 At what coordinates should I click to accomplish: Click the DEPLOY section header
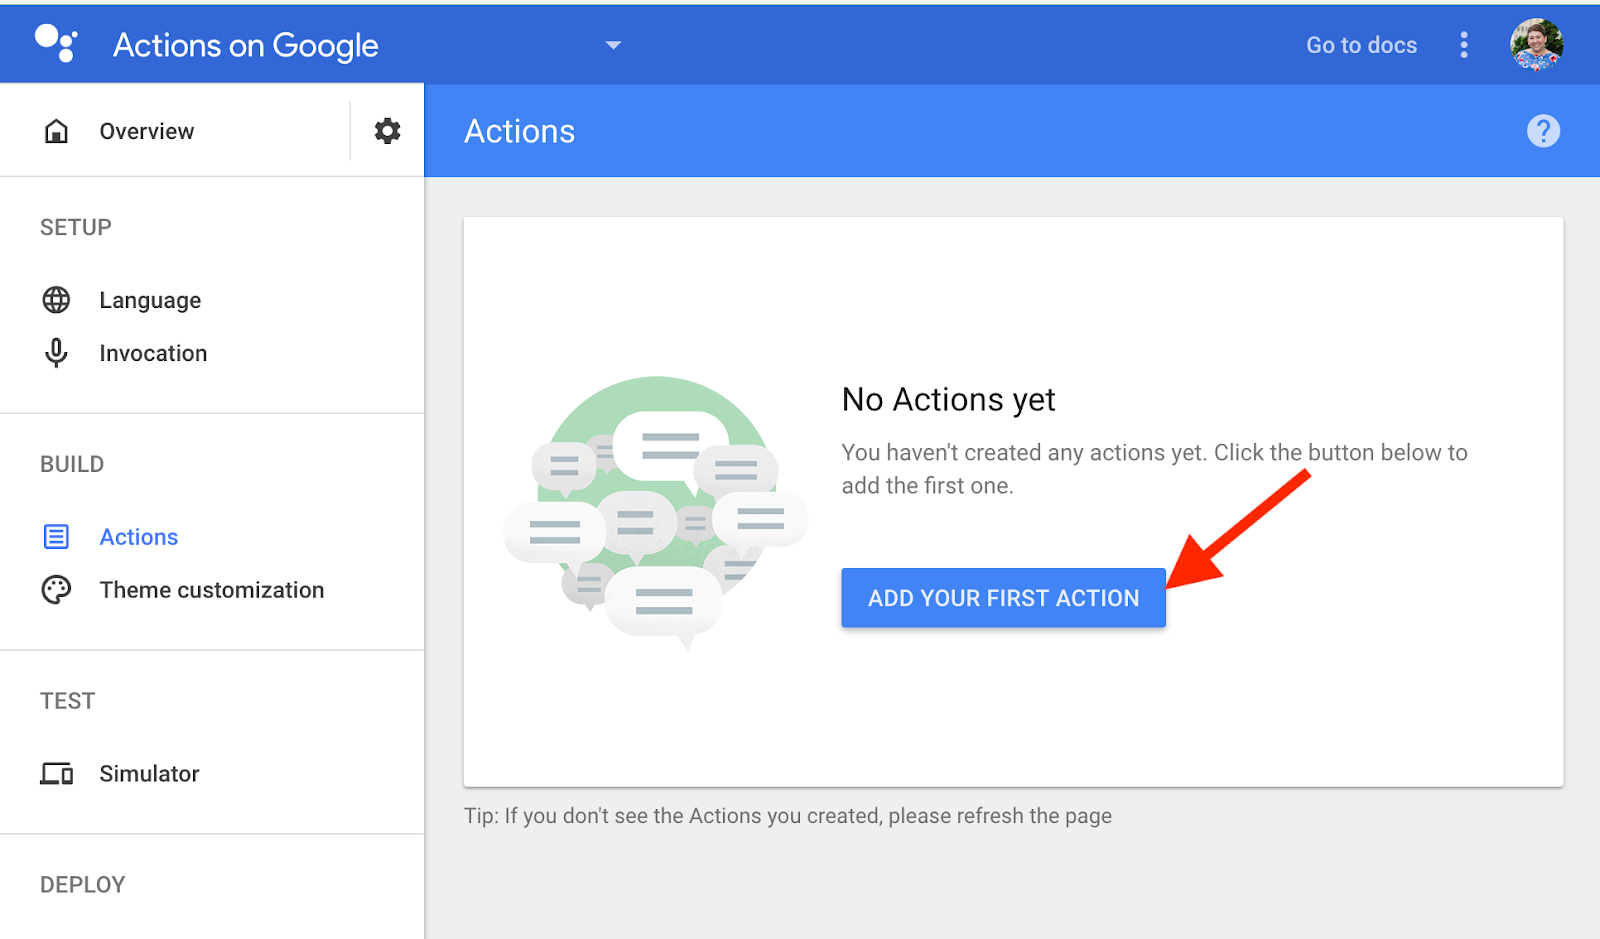[x=82, y=885]
